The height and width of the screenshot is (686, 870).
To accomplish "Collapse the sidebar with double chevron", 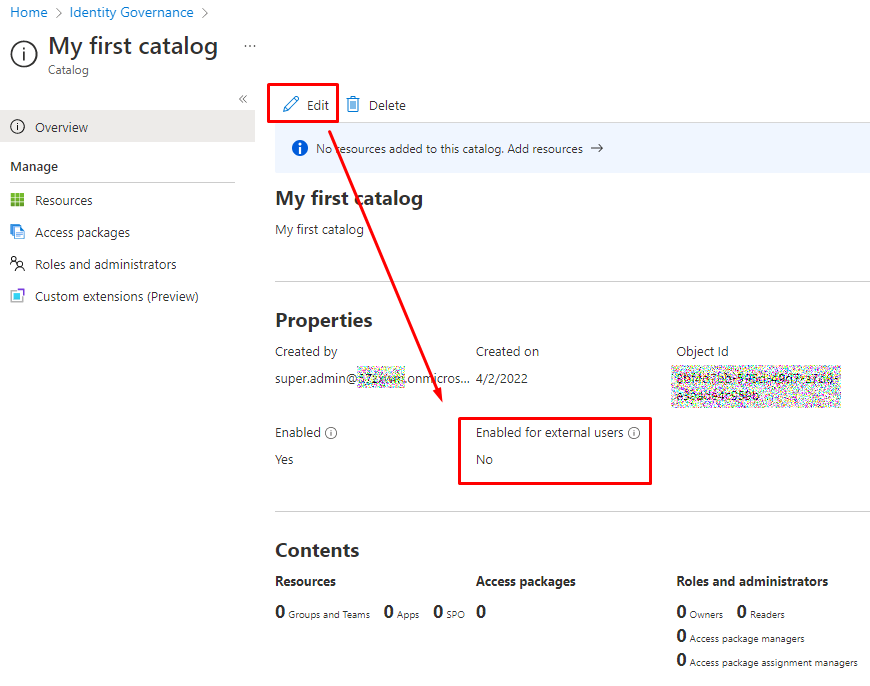I will (x=242, y=98).
